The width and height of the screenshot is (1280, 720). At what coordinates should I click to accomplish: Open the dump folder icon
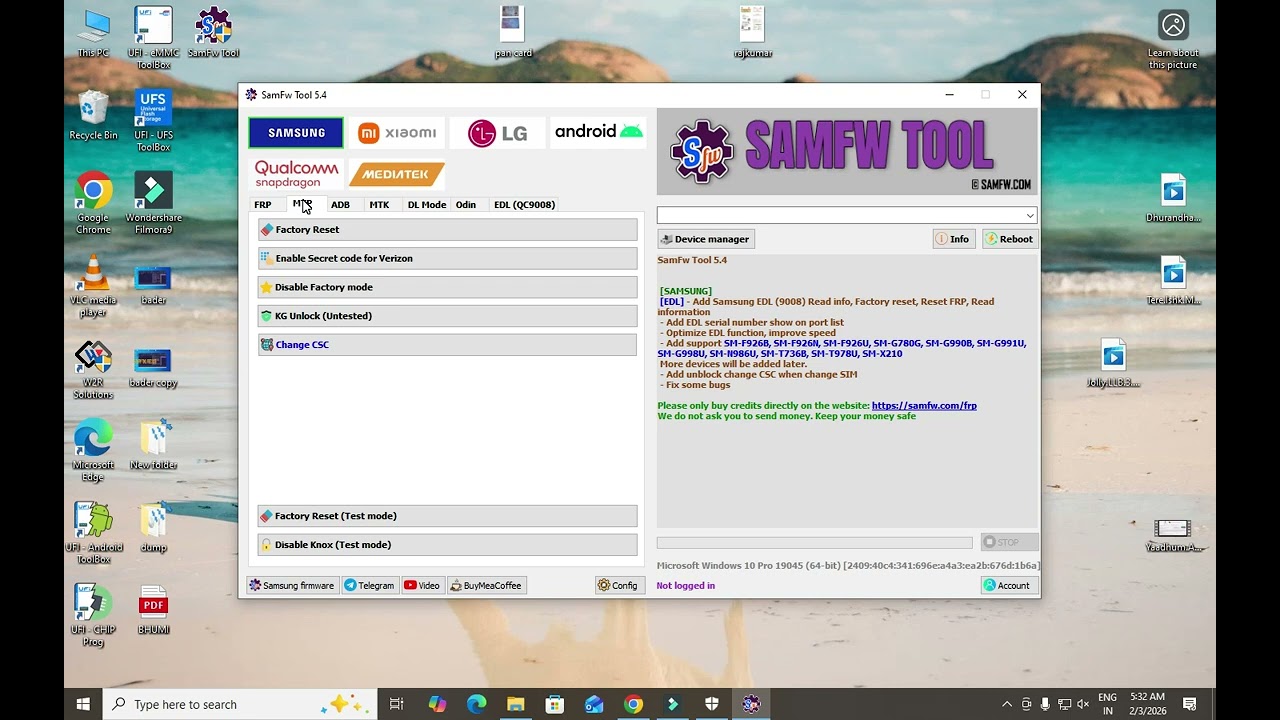(153, 527)
